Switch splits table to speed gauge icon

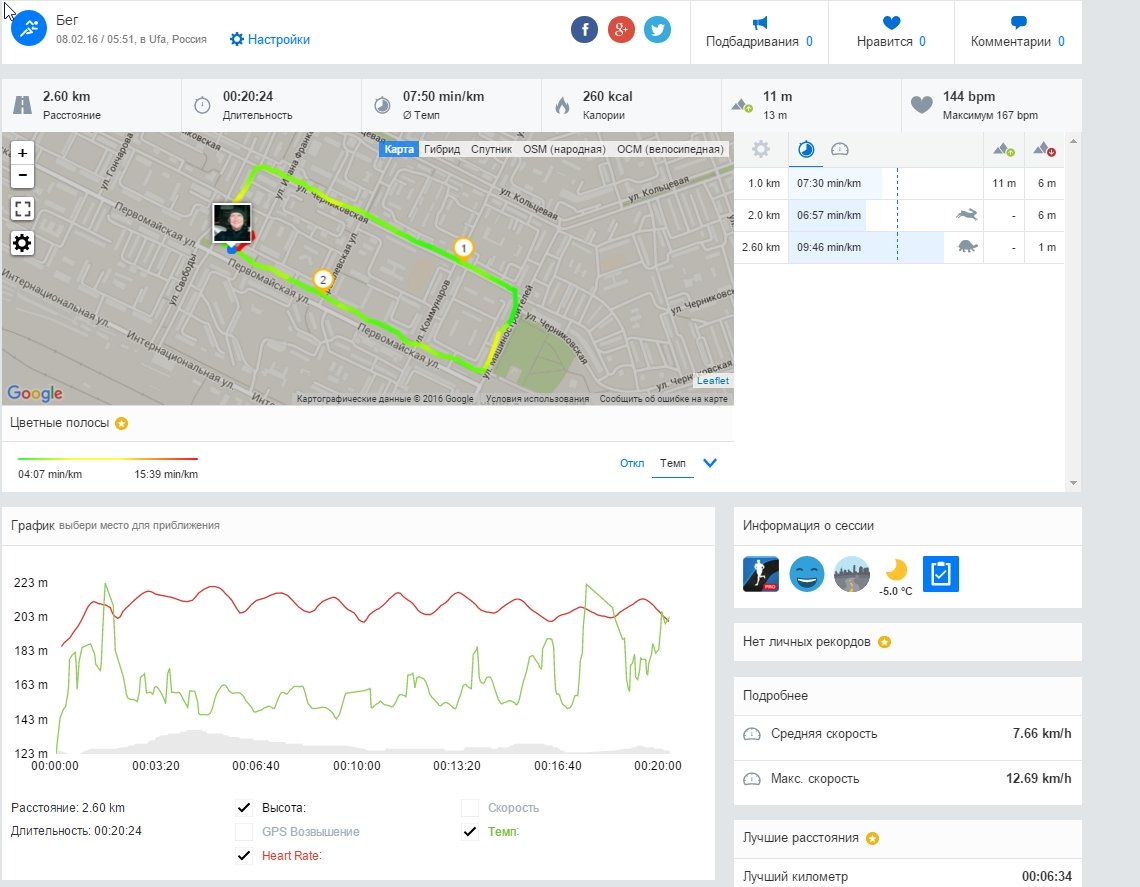(840, 150)
